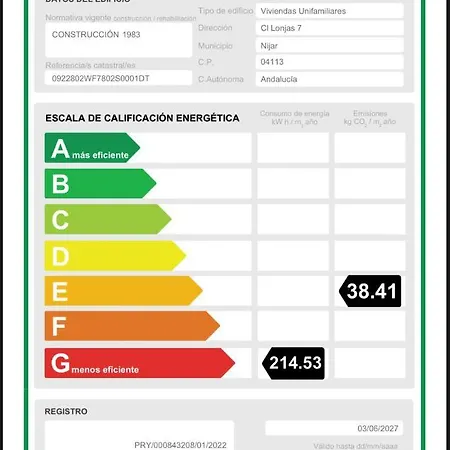Click the CONSTRUCCIÓN 1983 field

click(118, 40)
